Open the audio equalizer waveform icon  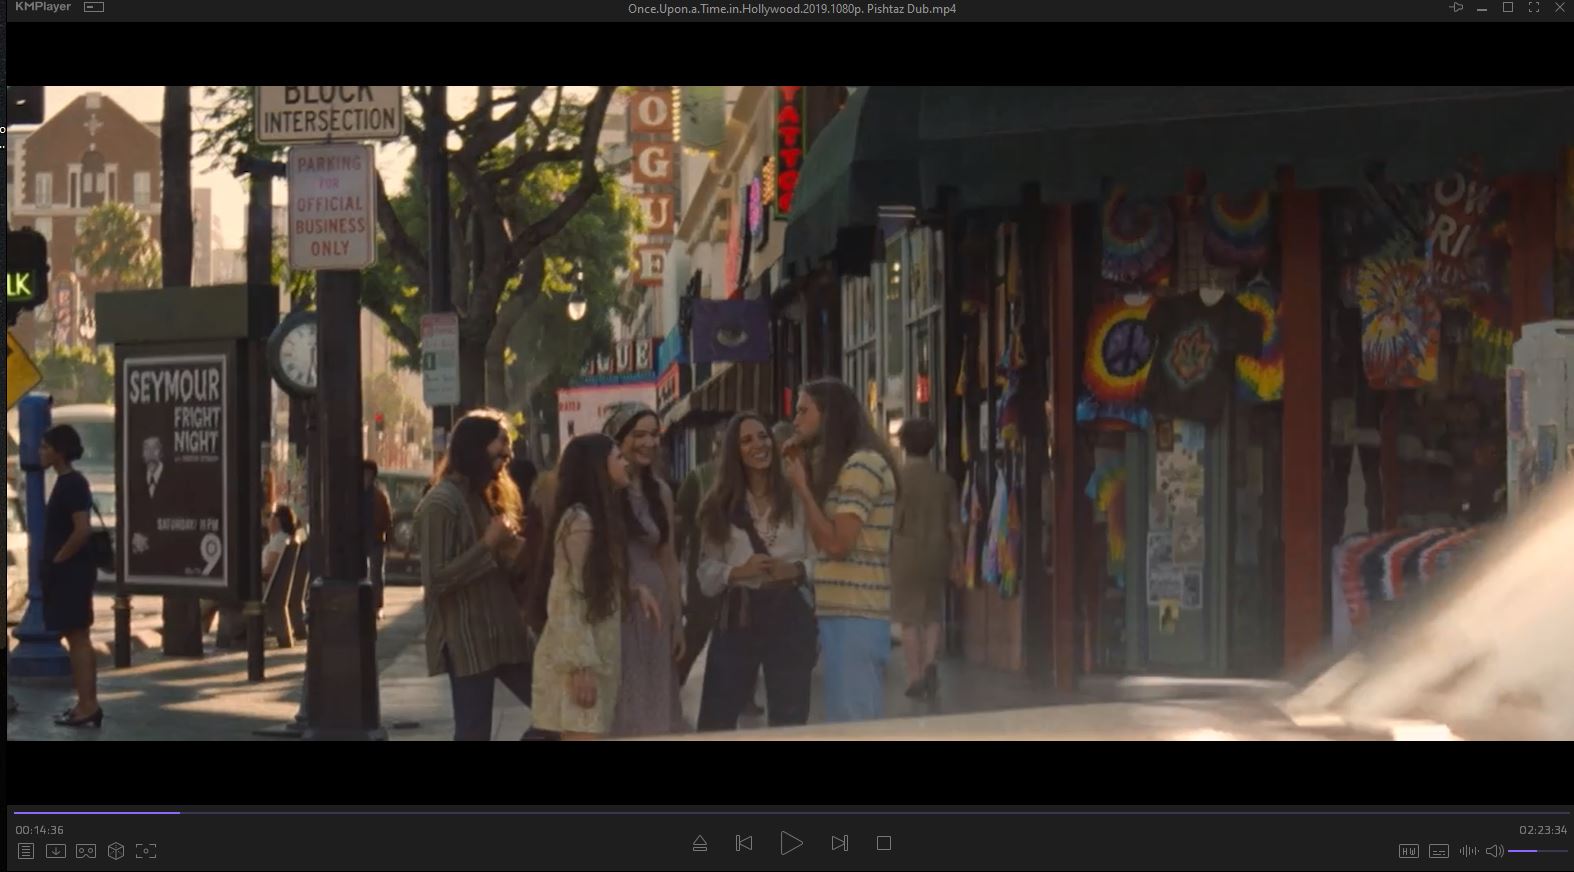[x=1468, y=851]
